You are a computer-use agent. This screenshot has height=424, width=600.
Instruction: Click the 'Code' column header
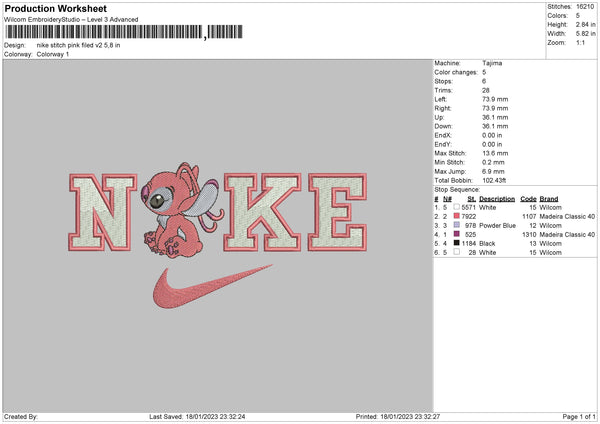point(528,199)
